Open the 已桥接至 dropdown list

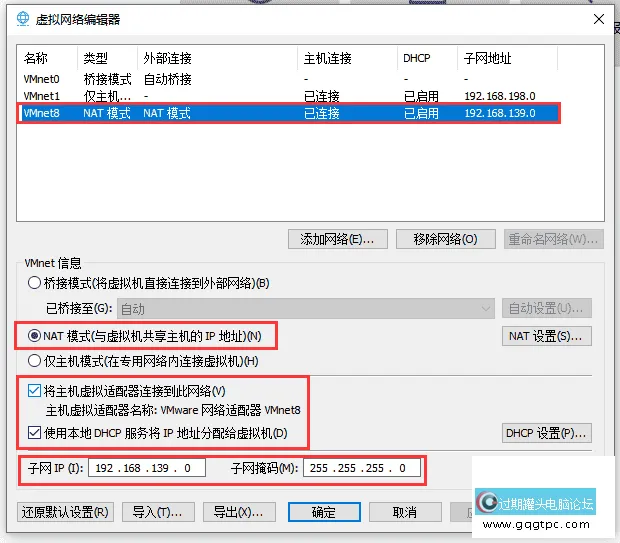coord(306,309)
